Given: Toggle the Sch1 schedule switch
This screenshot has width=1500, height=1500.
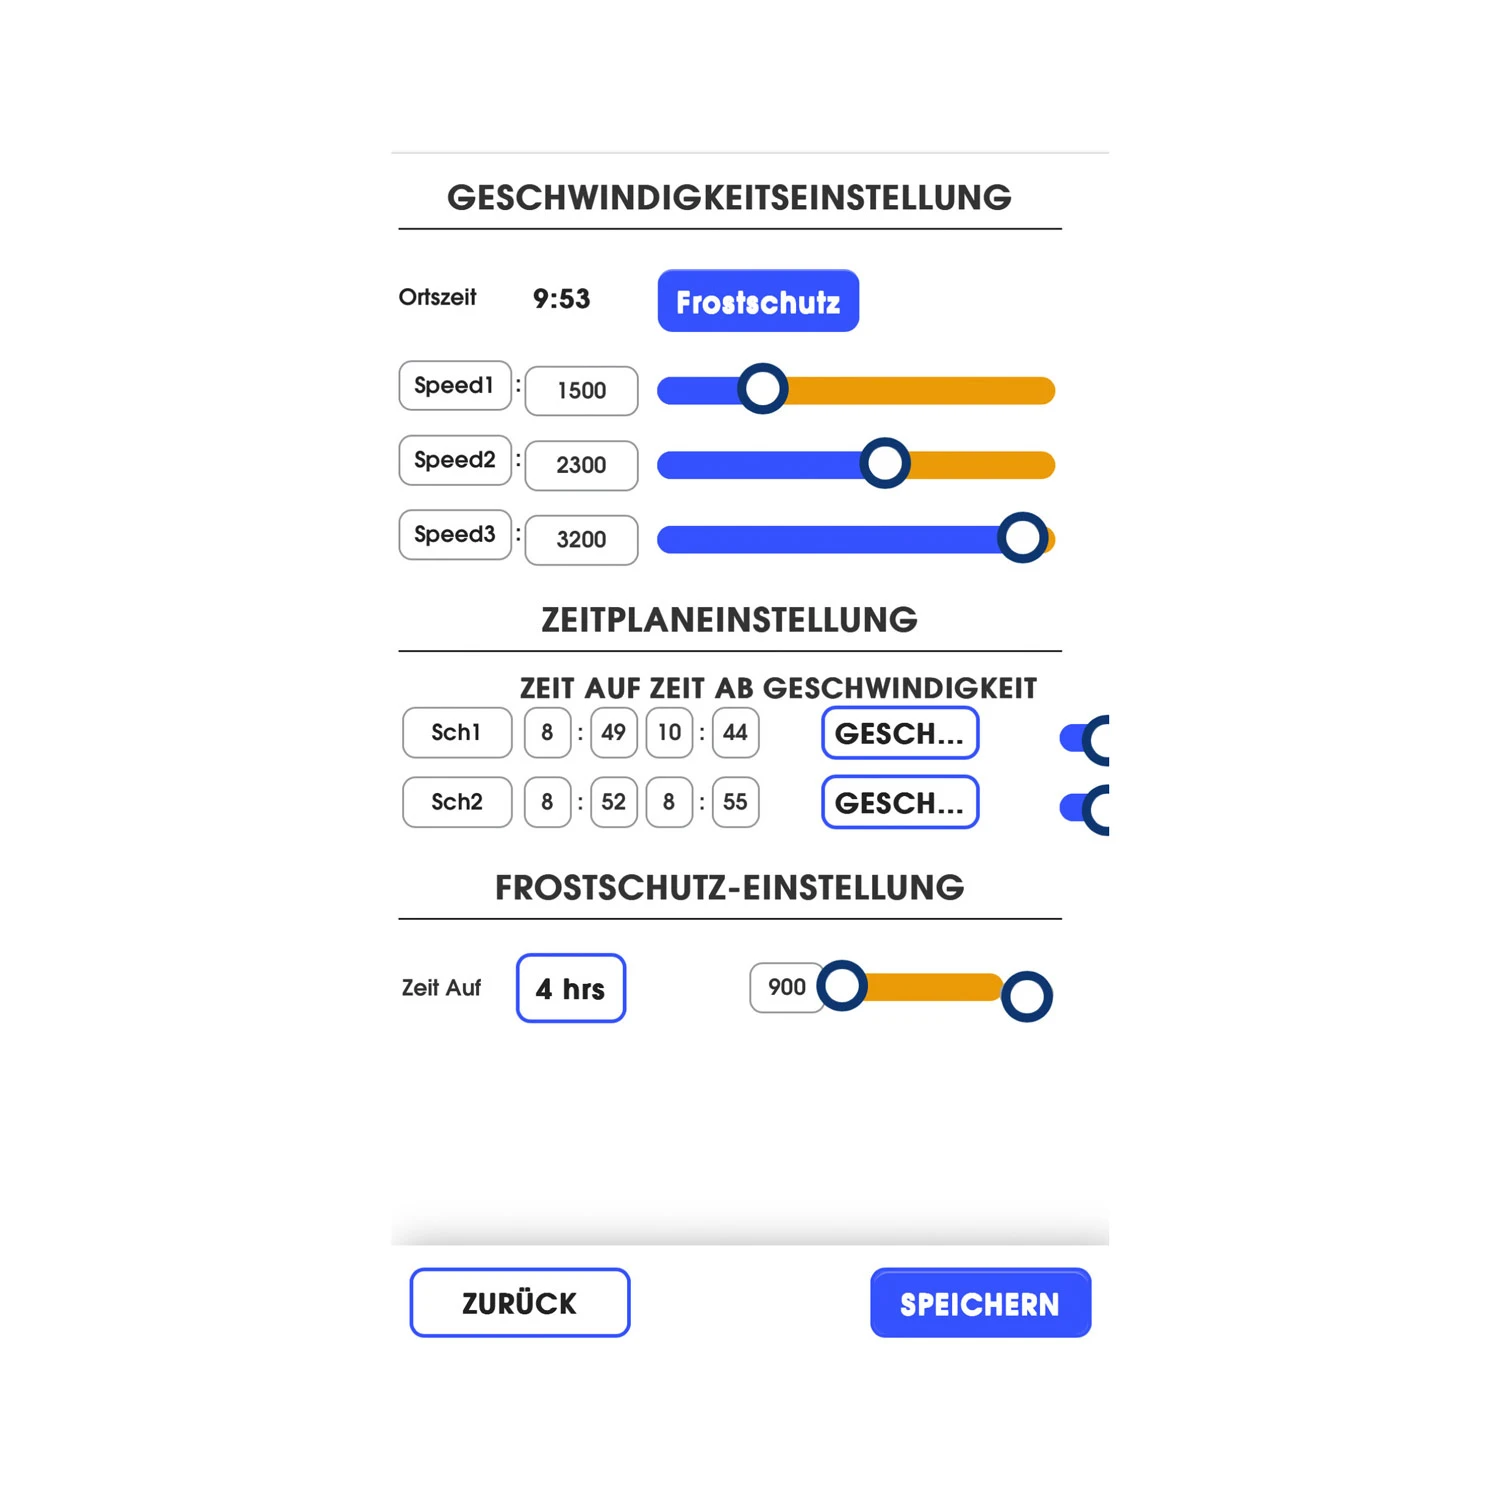Looking at the screenshot, I should (x=1087, y=740).
